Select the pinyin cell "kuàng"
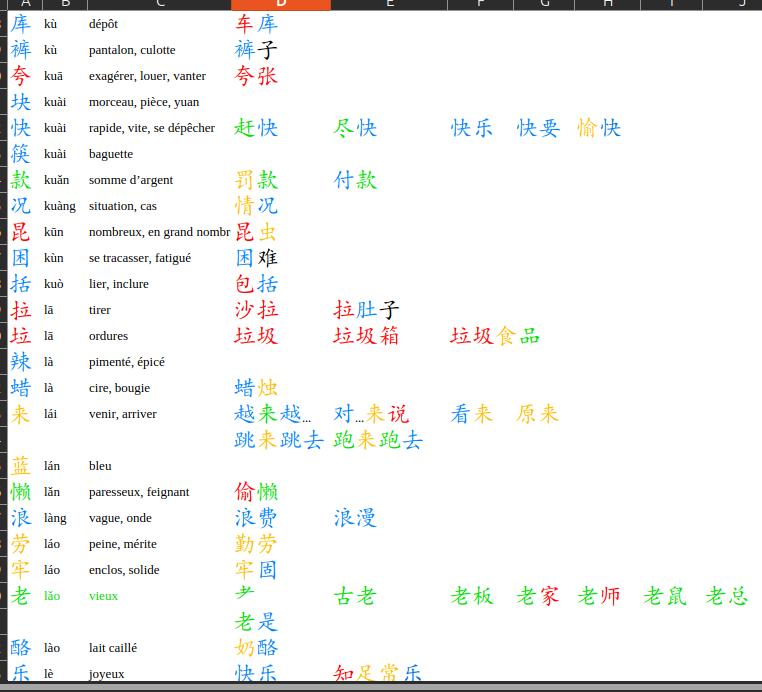The width and height of the screenshot is (762, 692). [60, 206]
